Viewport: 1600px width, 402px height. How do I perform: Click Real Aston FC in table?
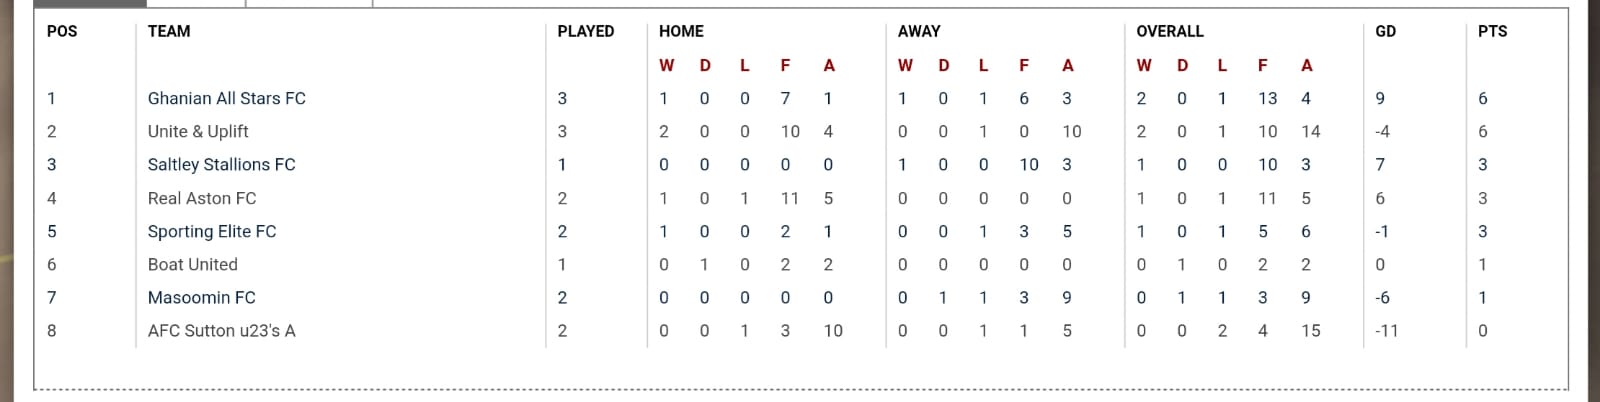tap(202, 198)
